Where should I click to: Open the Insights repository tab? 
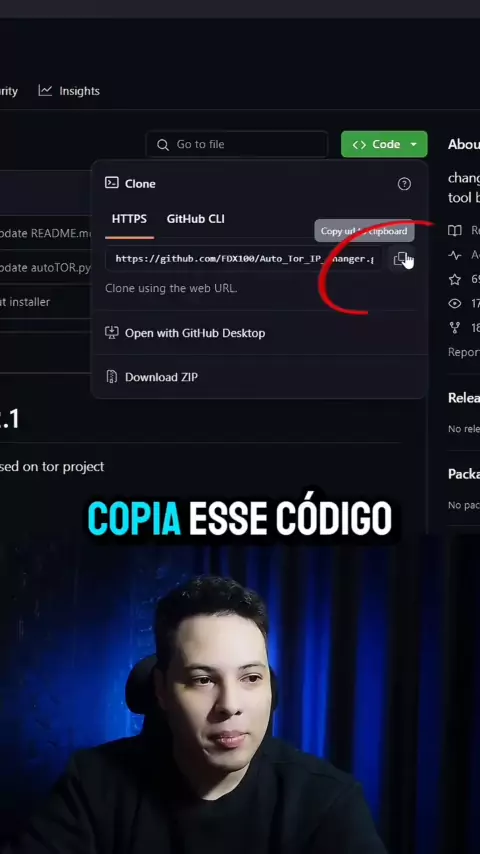point(69,91)
